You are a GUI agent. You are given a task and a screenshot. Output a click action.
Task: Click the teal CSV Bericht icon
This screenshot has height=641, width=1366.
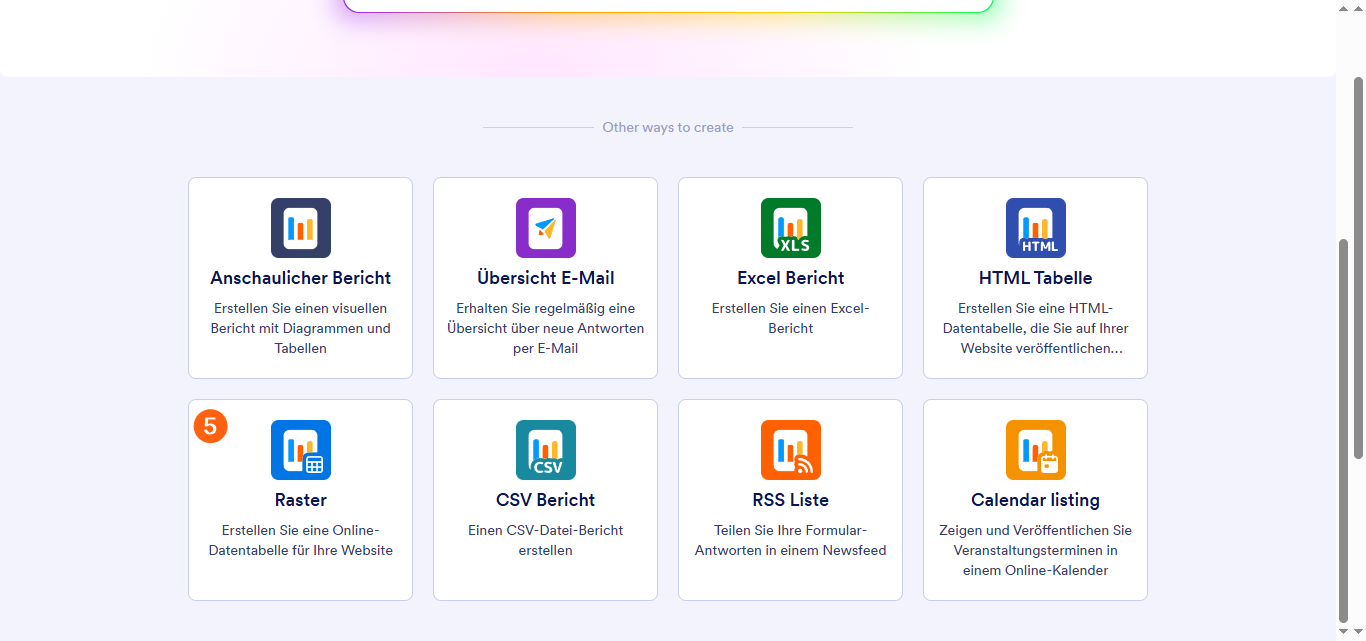[x=545, y=450]
